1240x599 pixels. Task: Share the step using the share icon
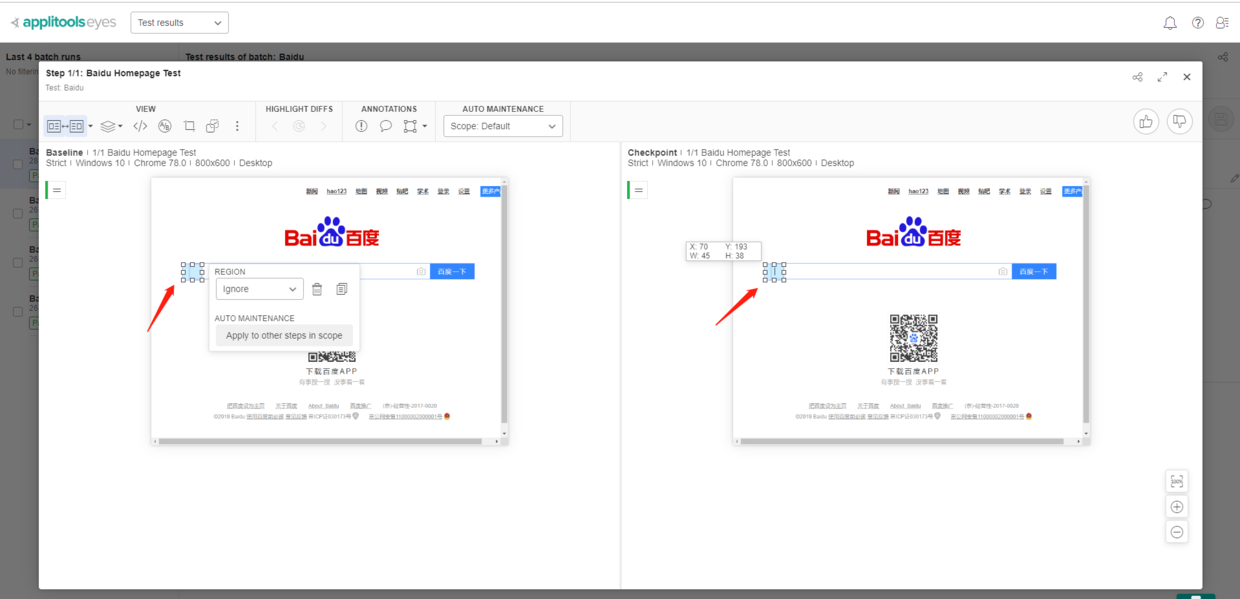tap(1137, 77)
